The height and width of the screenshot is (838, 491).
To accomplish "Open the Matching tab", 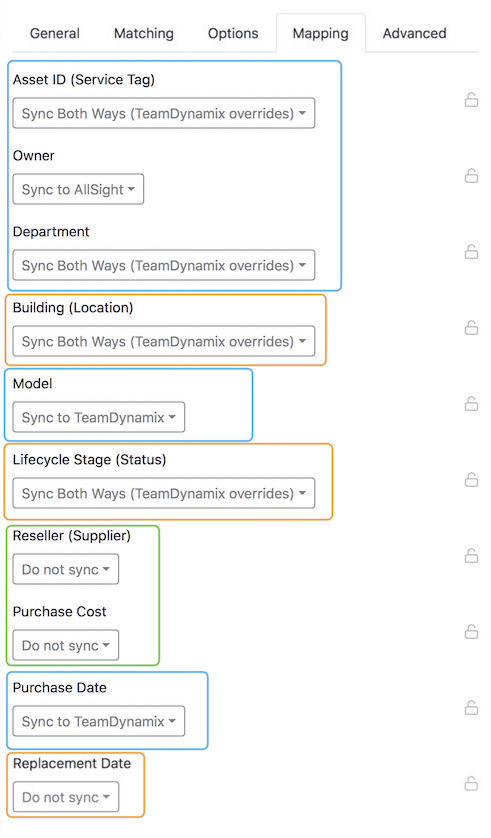I will click(x=144, y=33).
